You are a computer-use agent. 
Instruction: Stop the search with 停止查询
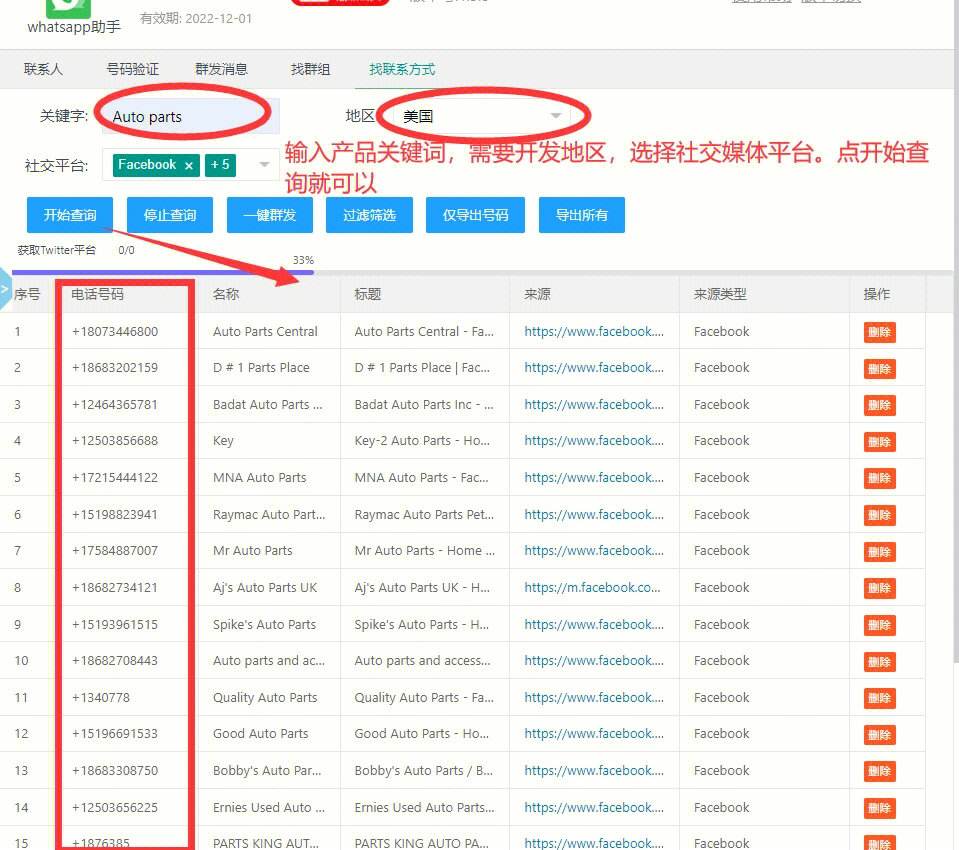(x=169, y=215)
